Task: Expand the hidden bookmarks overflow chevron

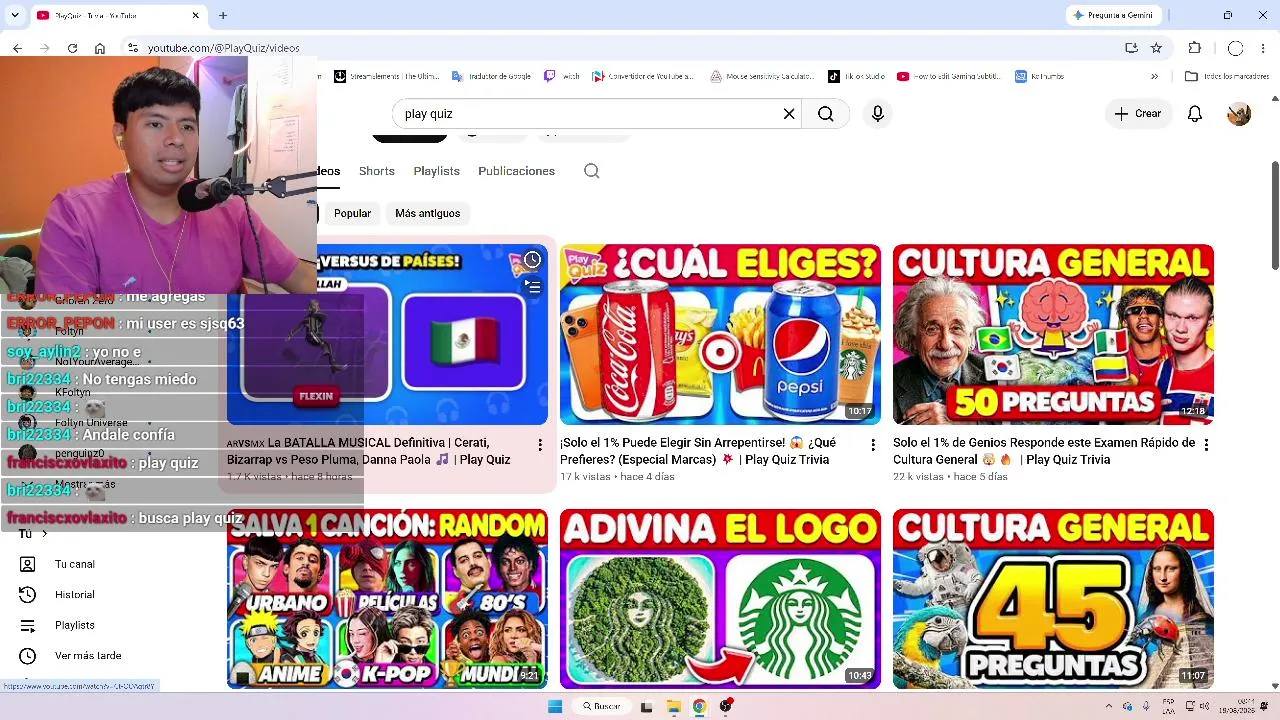Action: 1155,76
